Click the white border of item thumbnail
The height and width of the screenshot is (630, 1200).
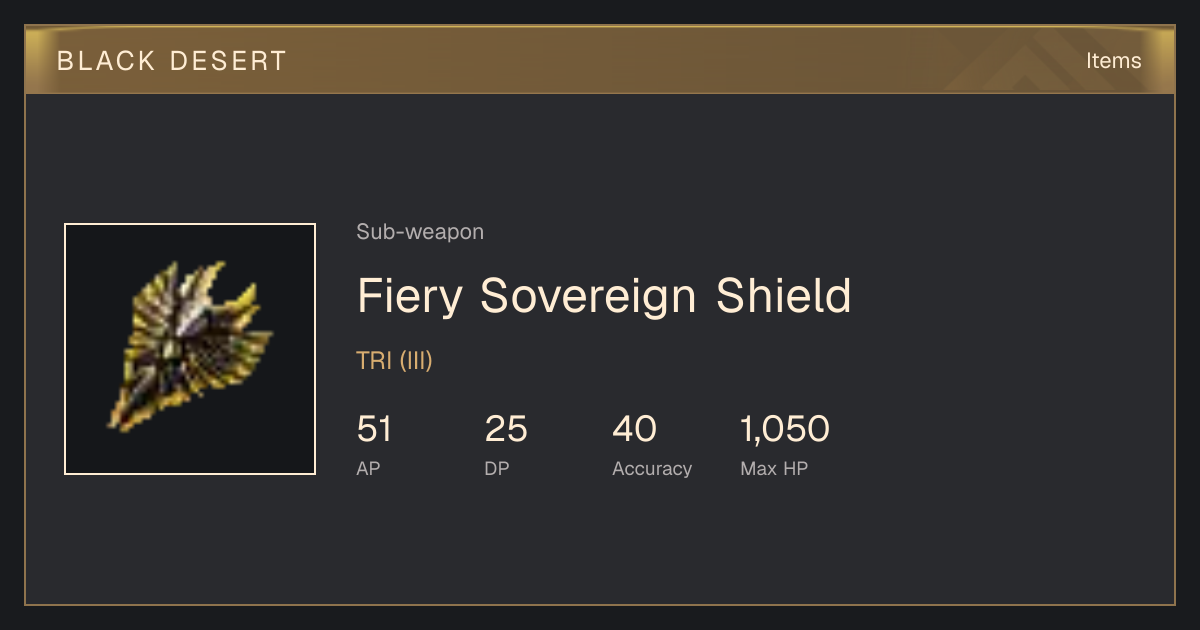click(x=190, y=225)
